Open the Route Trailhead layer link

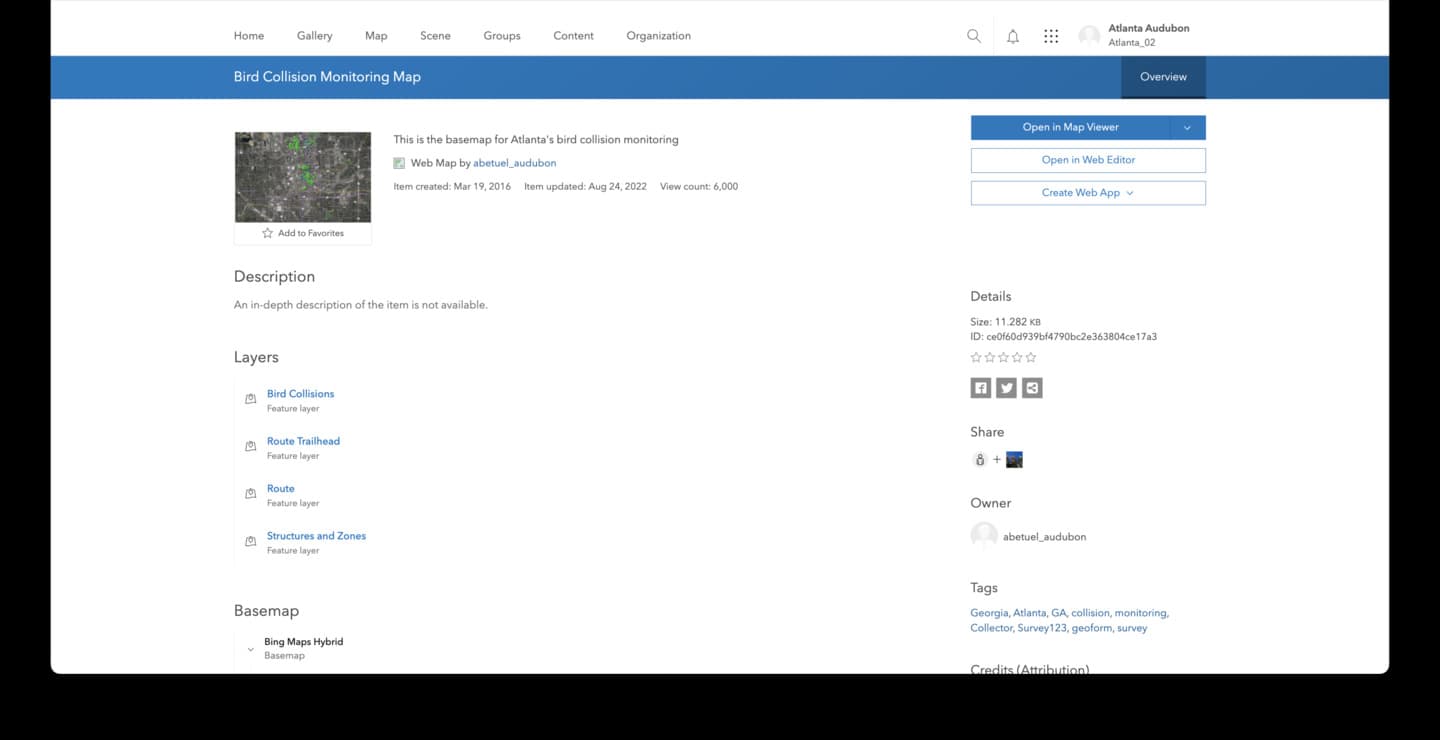click(303, 441)
